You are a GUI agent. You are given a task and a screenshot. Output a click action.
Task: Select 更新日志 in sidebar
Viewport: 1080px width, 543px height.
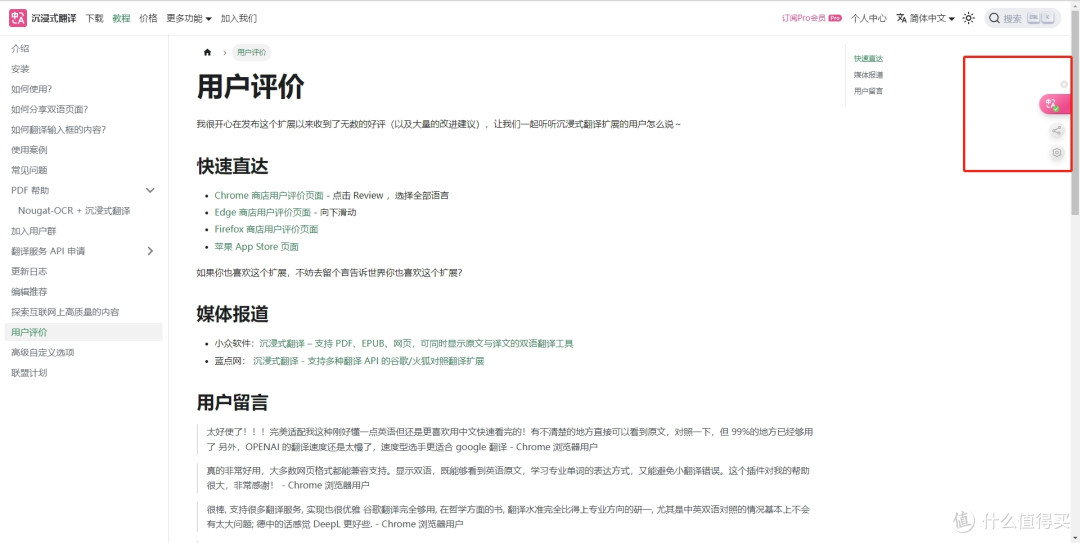tap(29, 272)
